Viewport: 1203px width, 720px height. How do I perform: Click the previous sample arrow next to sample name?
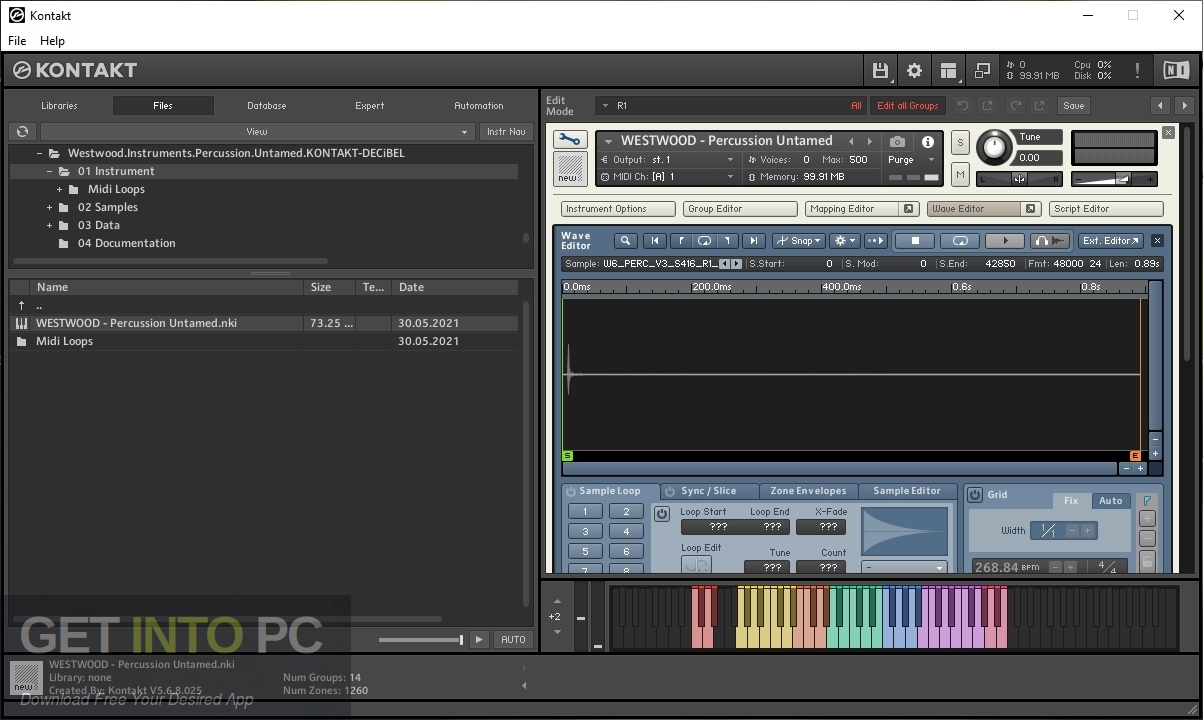pos(726,264)
